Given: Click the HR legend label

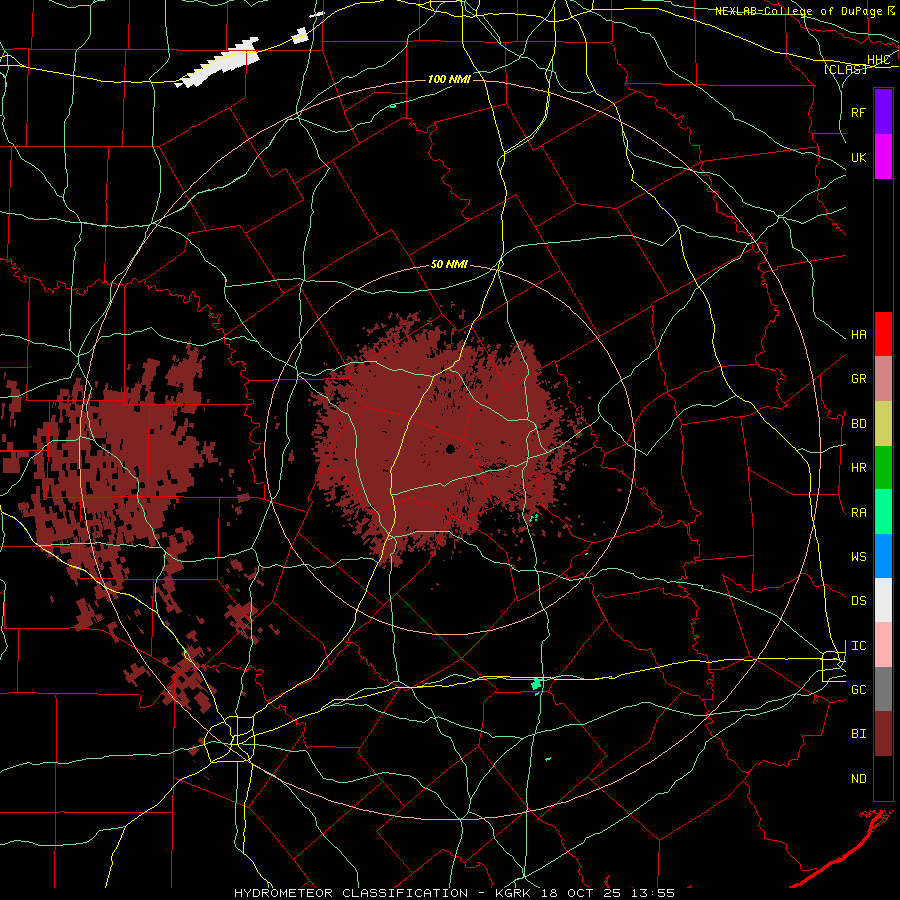Looking at the screenshot, I should [x=858, y=468].
